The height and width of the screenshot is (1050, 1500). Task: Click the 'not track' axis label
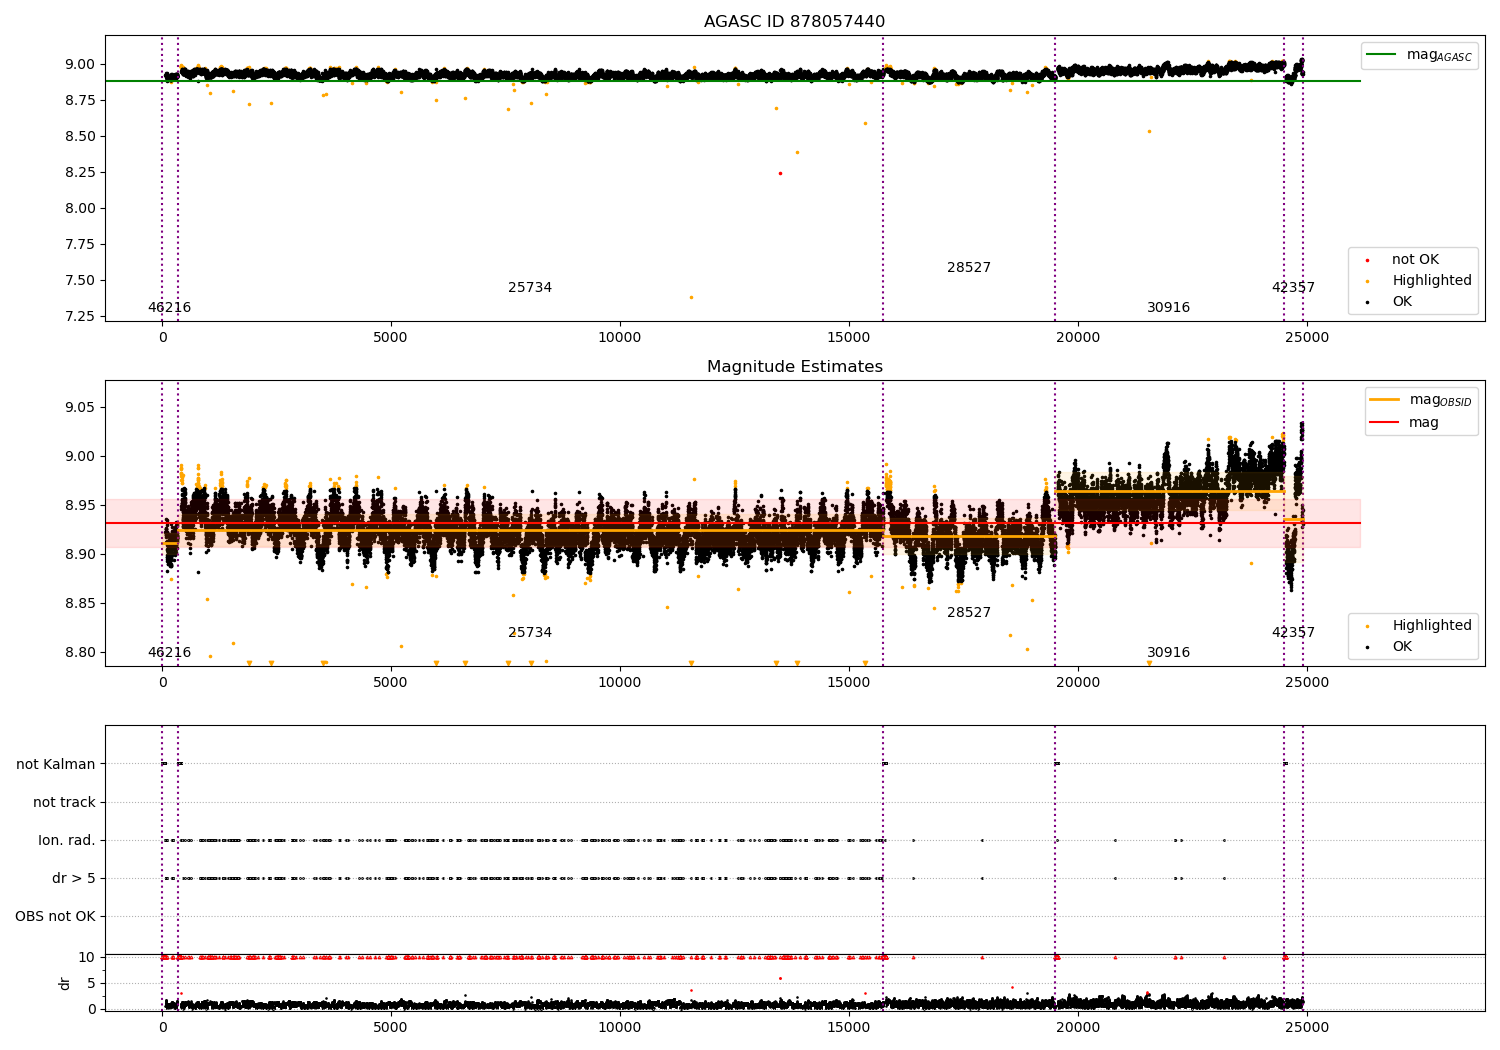pyautogui.click(x=64, y=803)
